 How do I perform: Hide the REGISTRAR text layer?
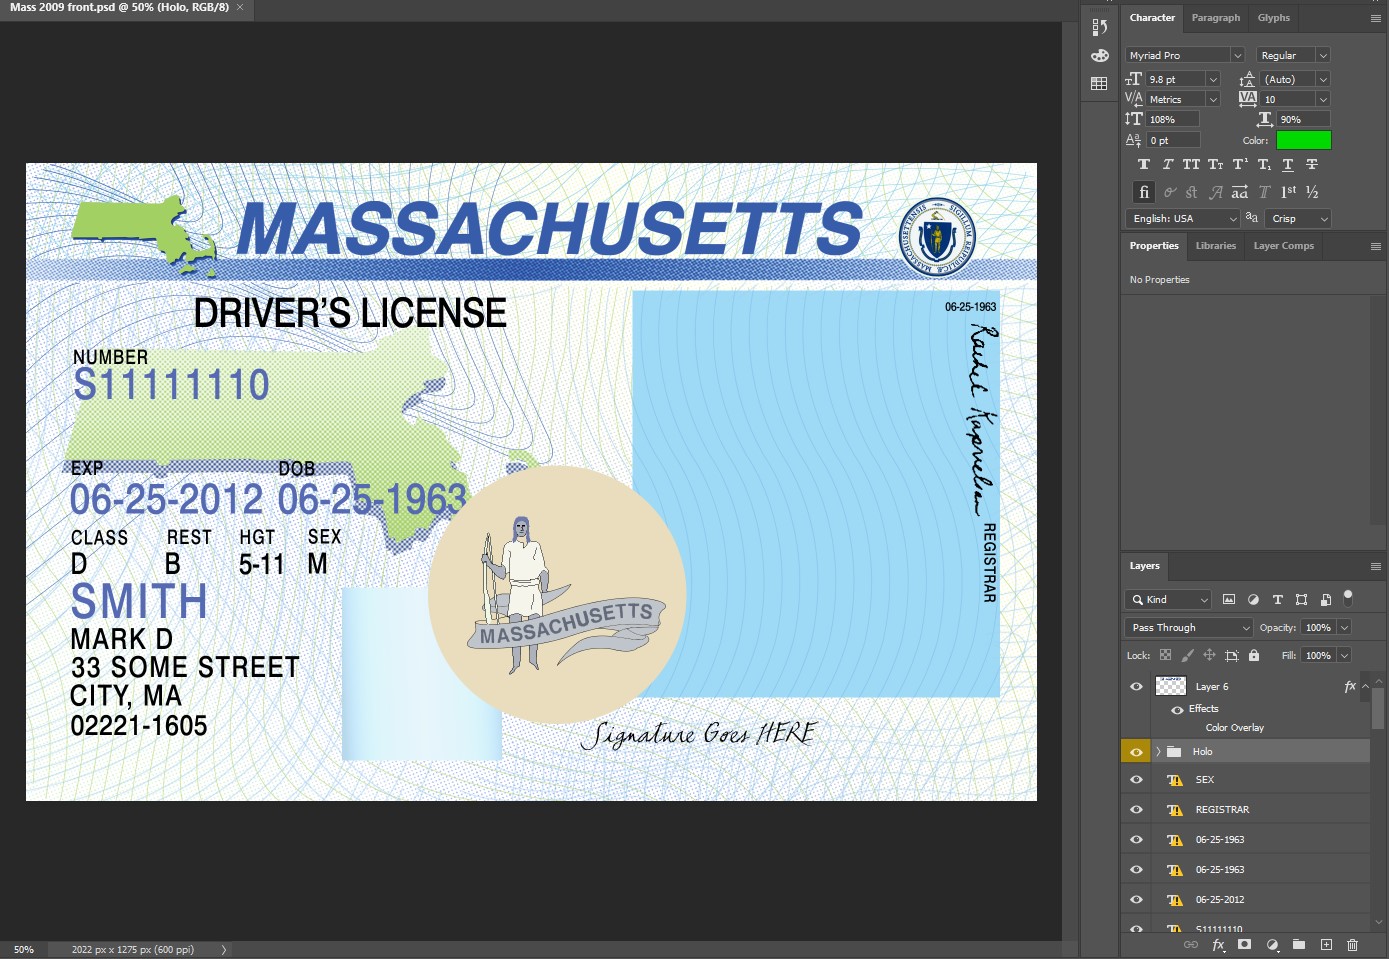coord(1136,809)
